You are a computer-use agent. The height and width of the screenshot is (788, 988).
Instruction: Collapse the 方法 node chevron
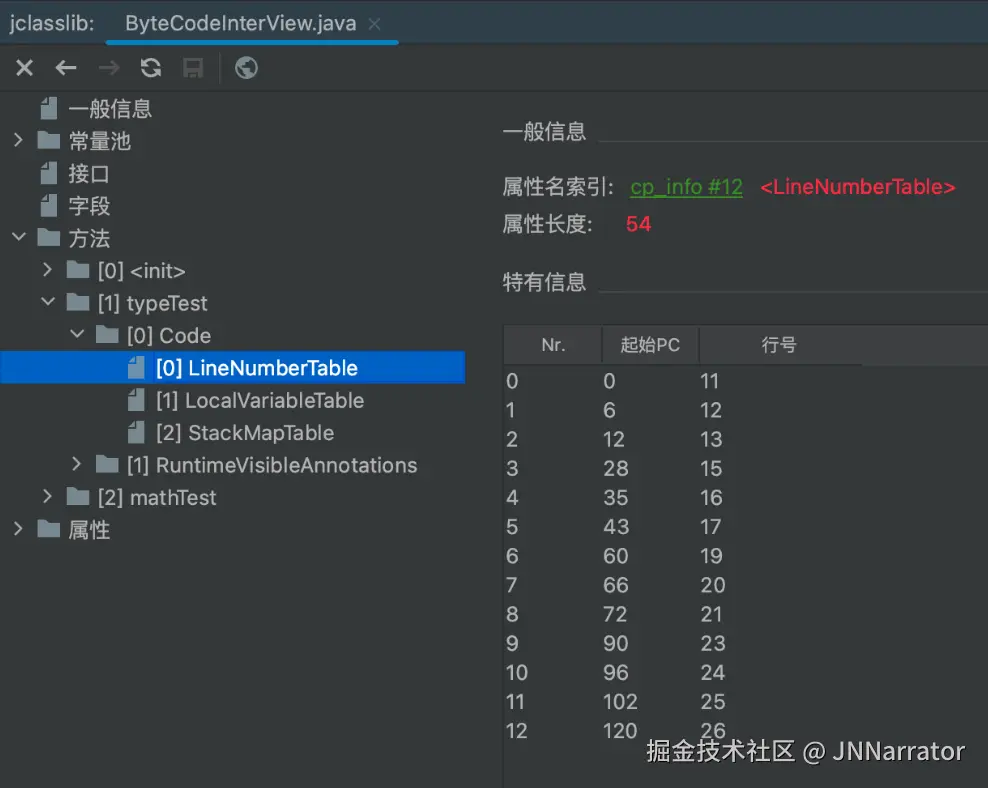[x=19, y=237]
